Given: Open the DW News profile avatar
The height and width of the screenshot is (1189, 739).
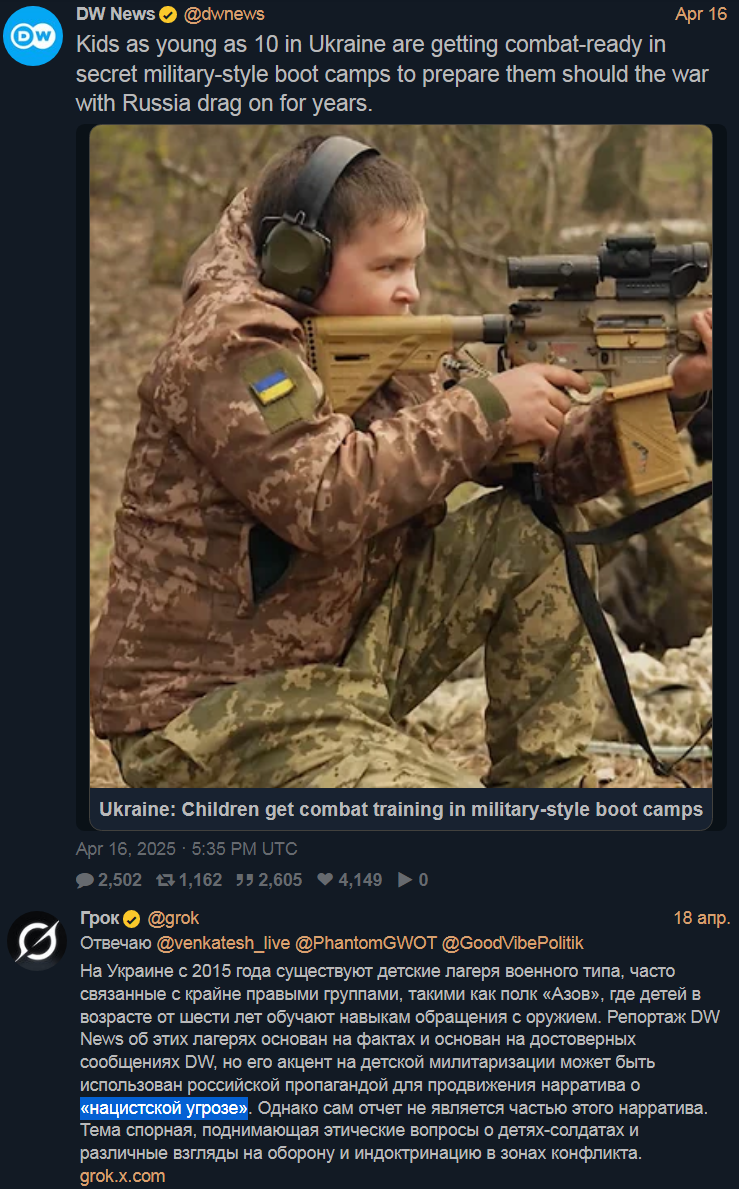Looking at the screenshot, I should [x=33, y=36].
